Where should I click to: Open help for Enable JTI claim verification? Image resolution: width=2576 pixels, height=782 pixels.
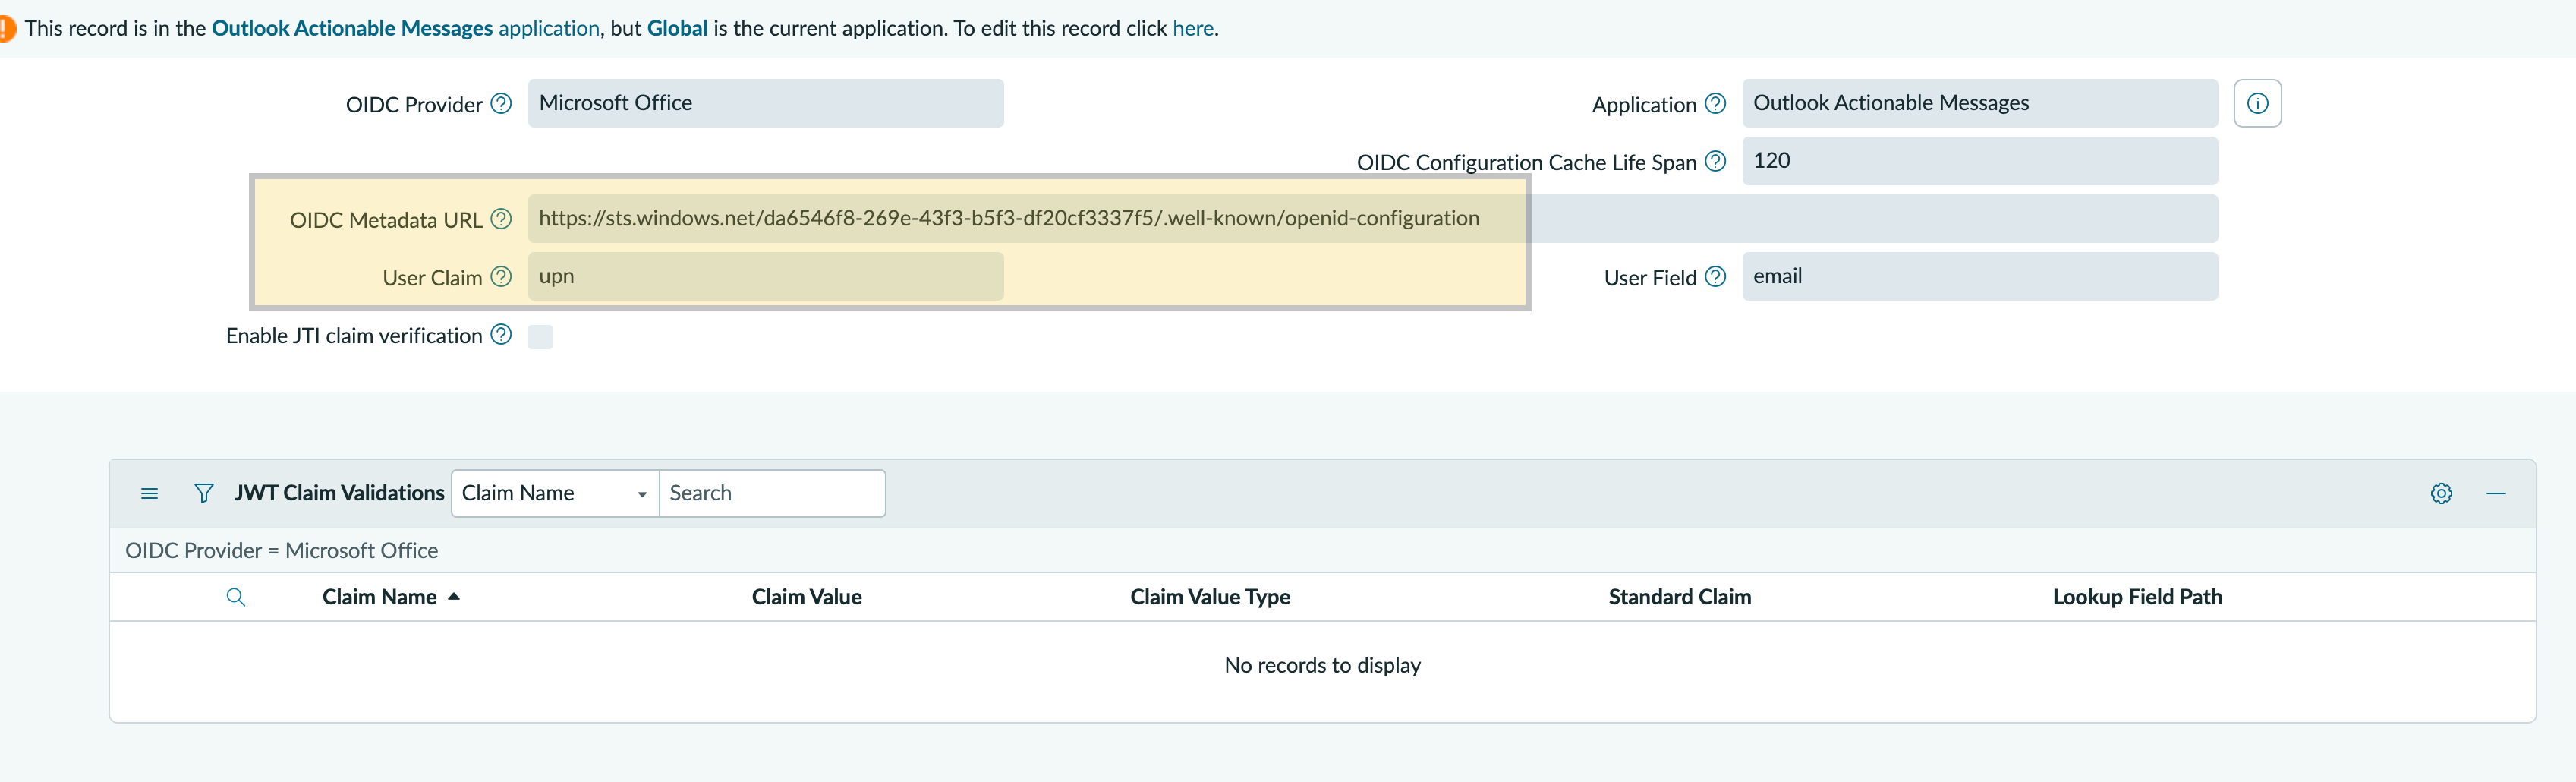click(x=501, y=335)
